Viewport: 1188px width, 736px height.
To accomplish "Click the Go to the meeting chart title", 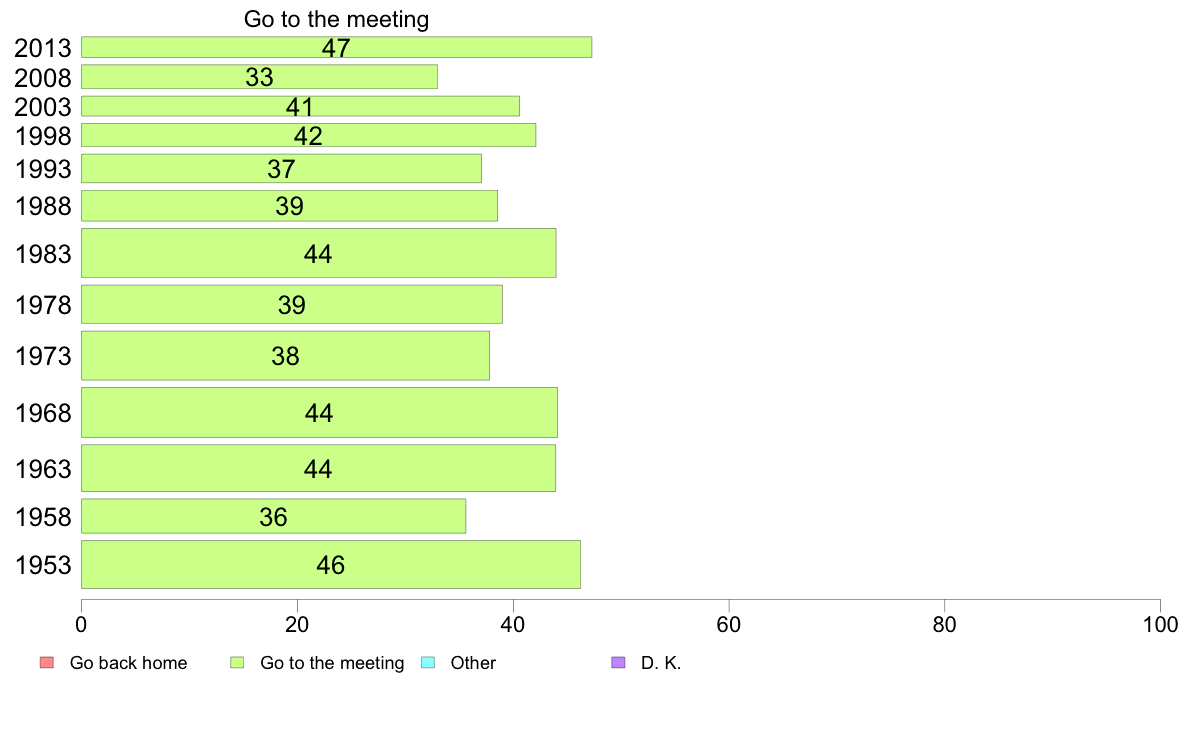I will 336,19.
